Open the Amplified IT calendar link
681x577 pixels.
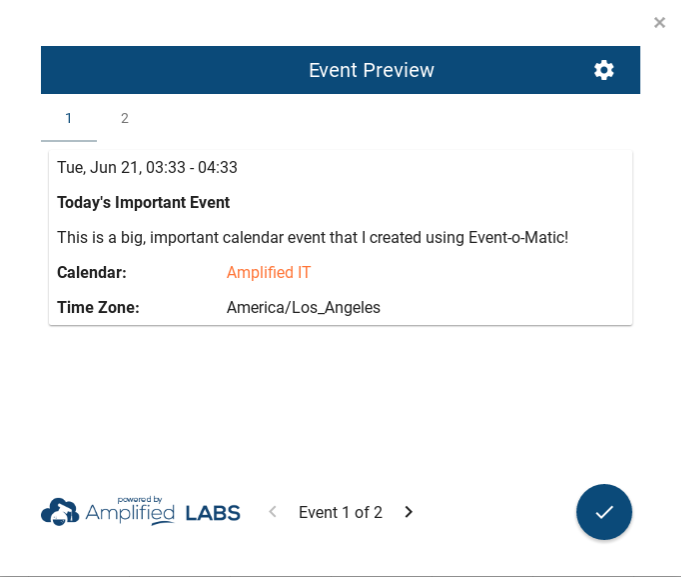(x=268, y=272)
